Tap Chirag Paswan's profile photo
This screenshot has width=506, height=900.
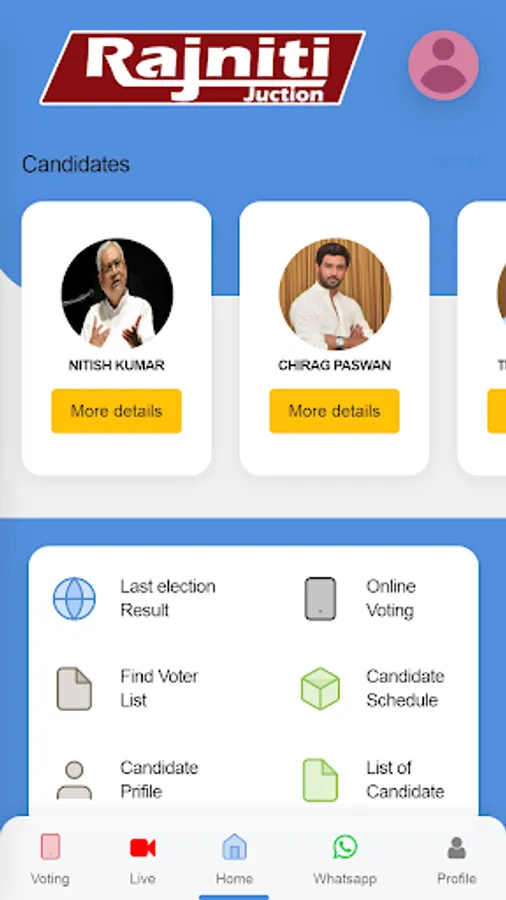coord(335,294)
